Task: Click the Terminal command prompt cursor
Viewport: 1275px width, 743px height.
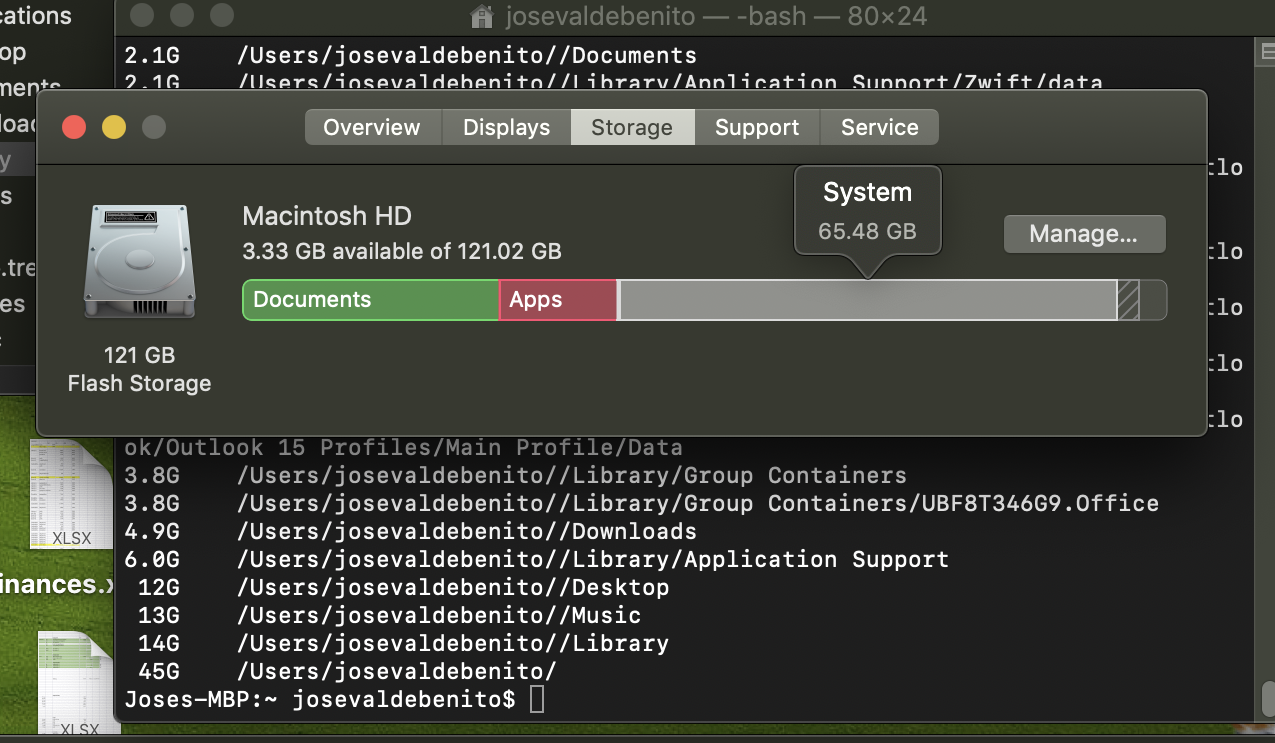Action: click(x=537, y=699)
